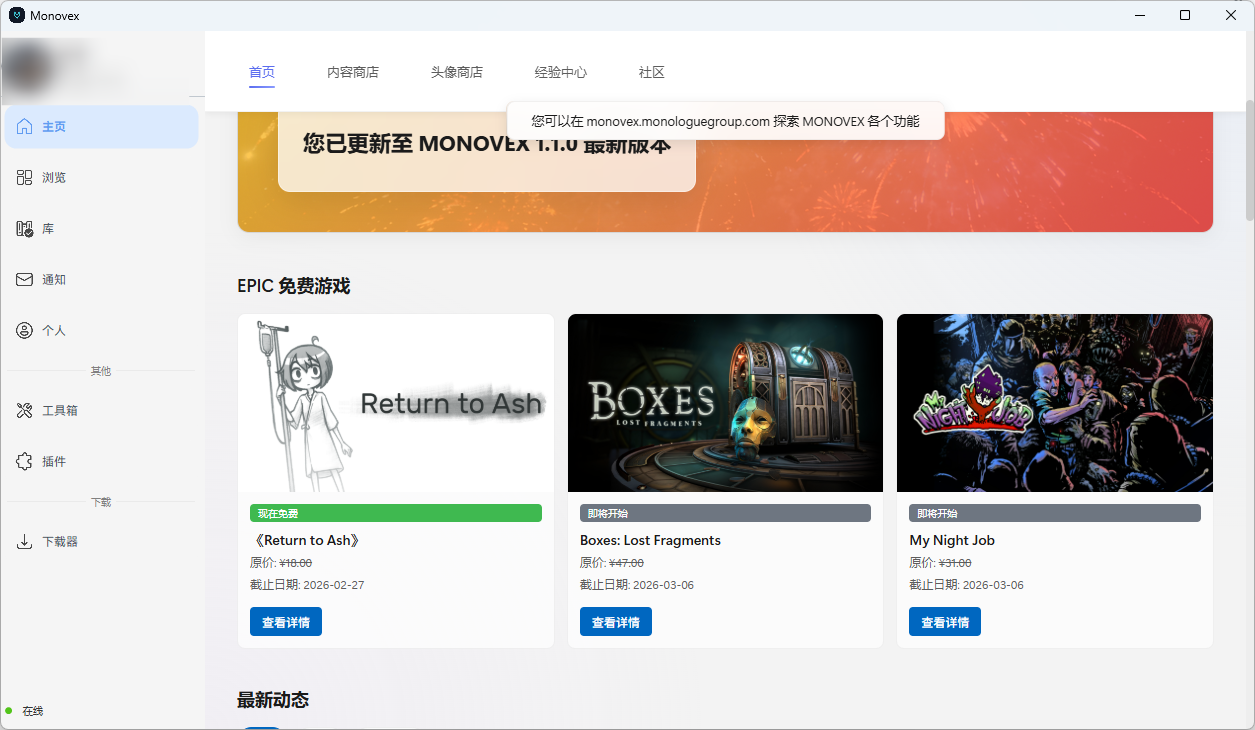Go to the 经验中心 tab

561,73
